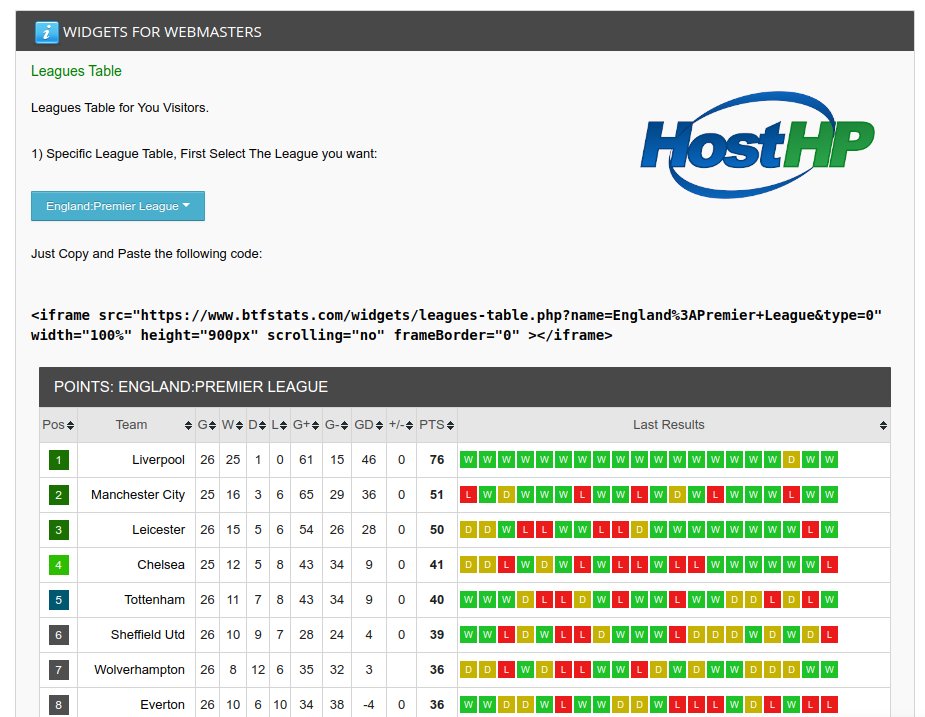Click Manchester City's first red L badge
Screen dimensions: 925x717
click(x=467, y=494)
